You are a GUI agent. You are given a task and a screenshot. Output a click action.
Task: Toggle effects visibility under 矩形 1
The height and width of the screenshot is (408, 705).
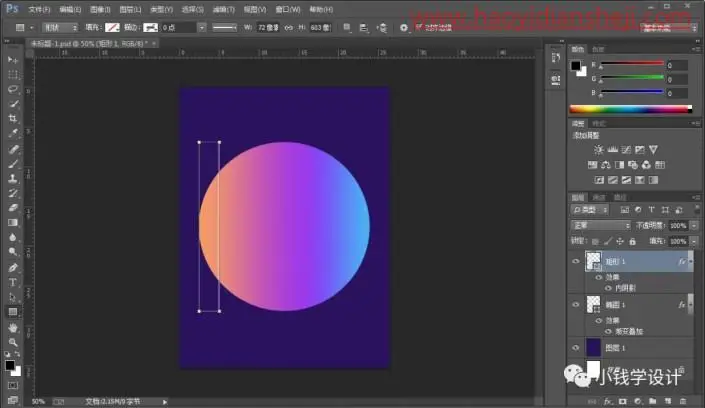point(598,278)
